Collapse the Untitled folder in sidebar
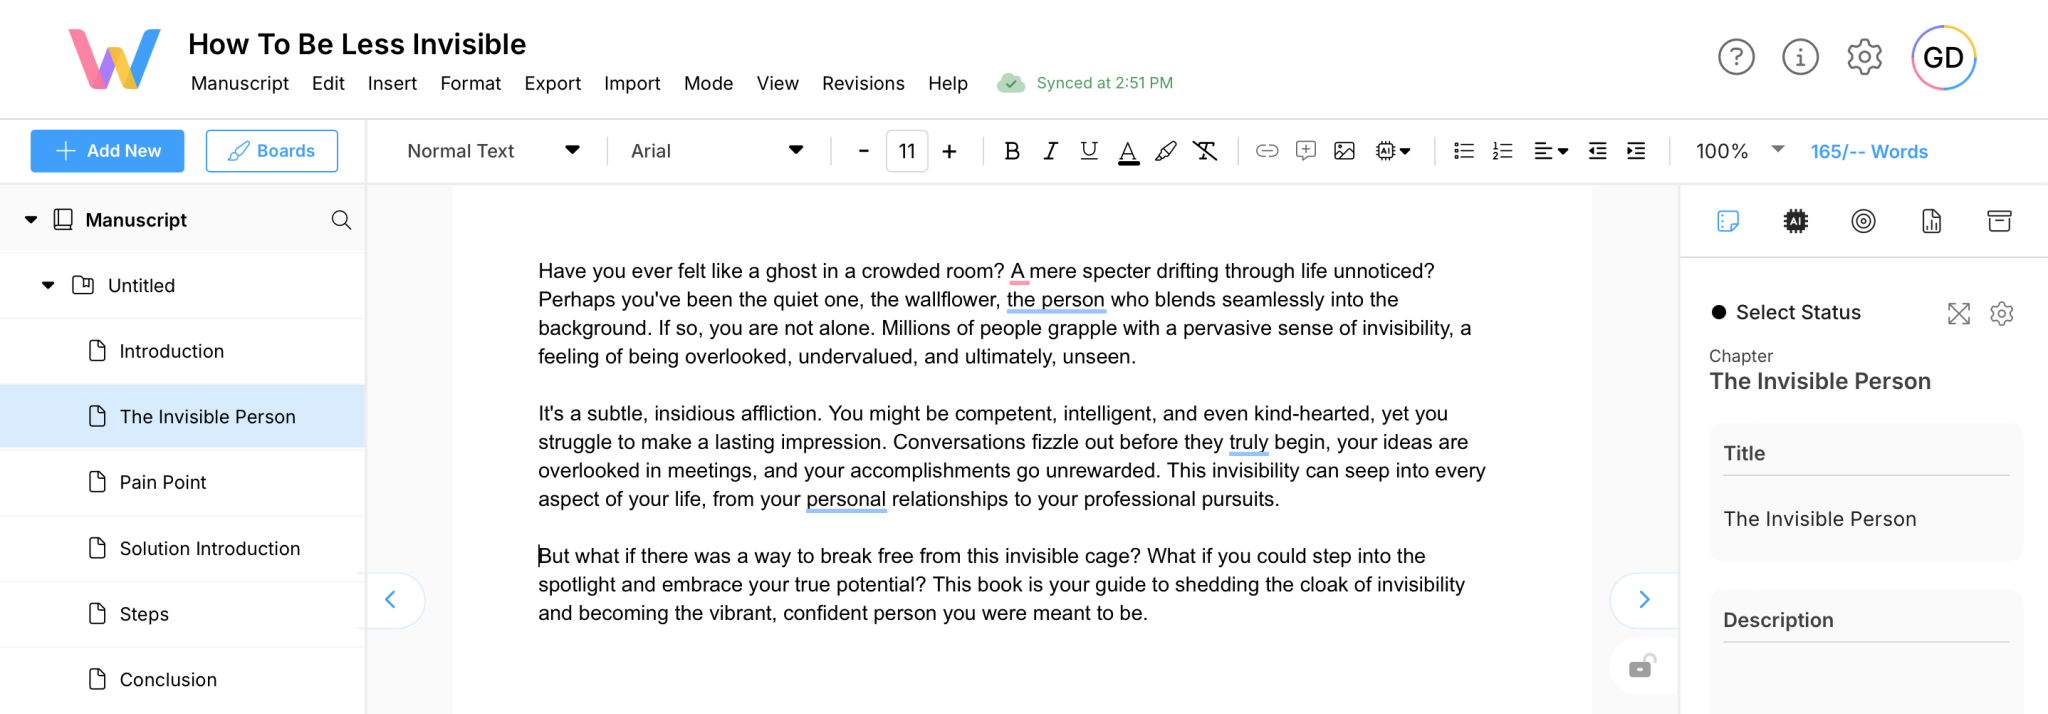This screenshot has width=2048, height=714. pyautogui.click(x=48, y=286)
